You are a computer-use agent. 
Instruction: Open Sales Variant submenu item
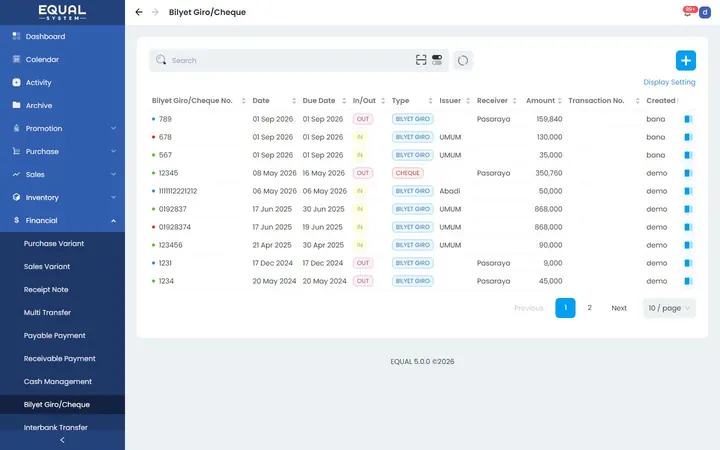point(47,266)
